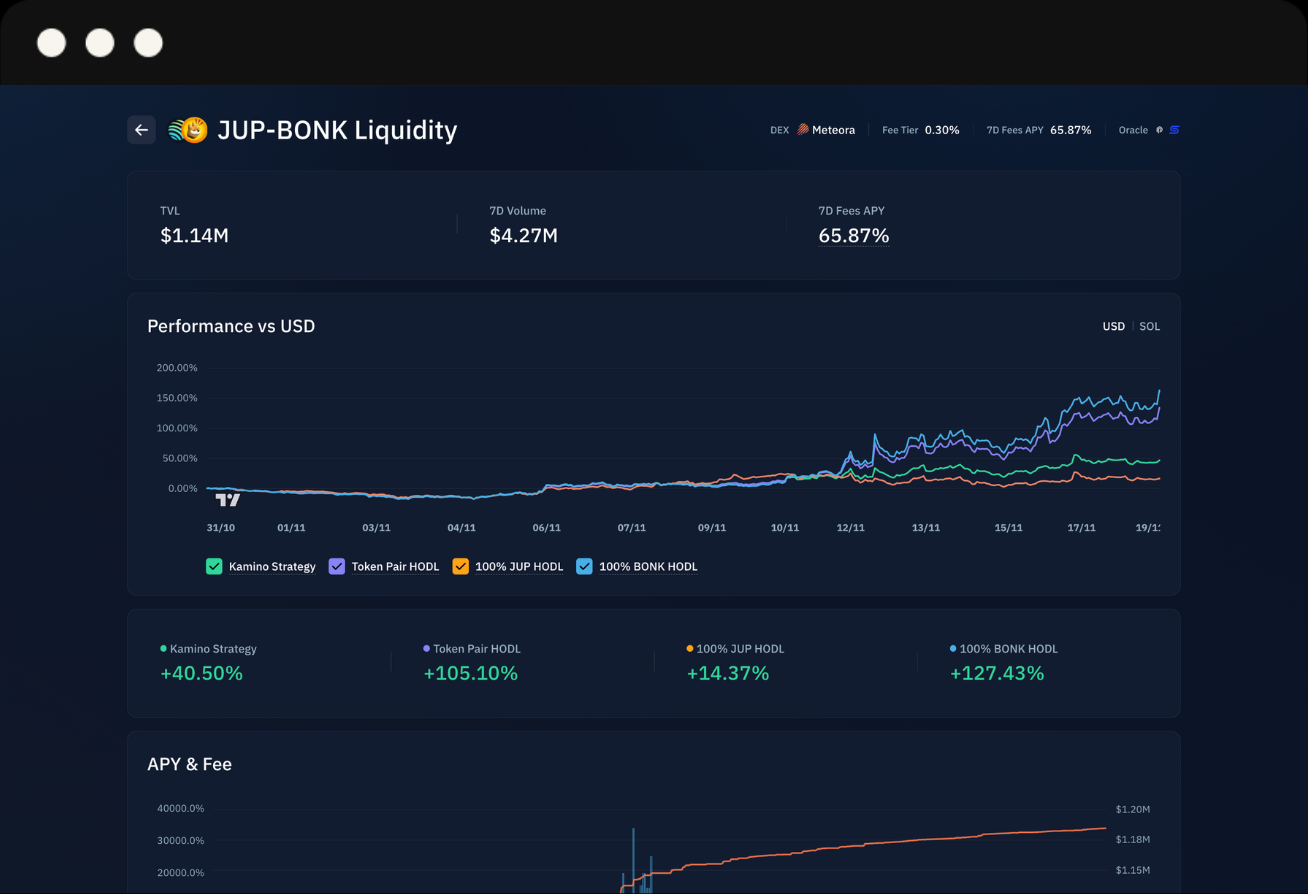Click the 17/11 date on chart axis
Screen dimensions: 1308x894
coord(1081,528)
